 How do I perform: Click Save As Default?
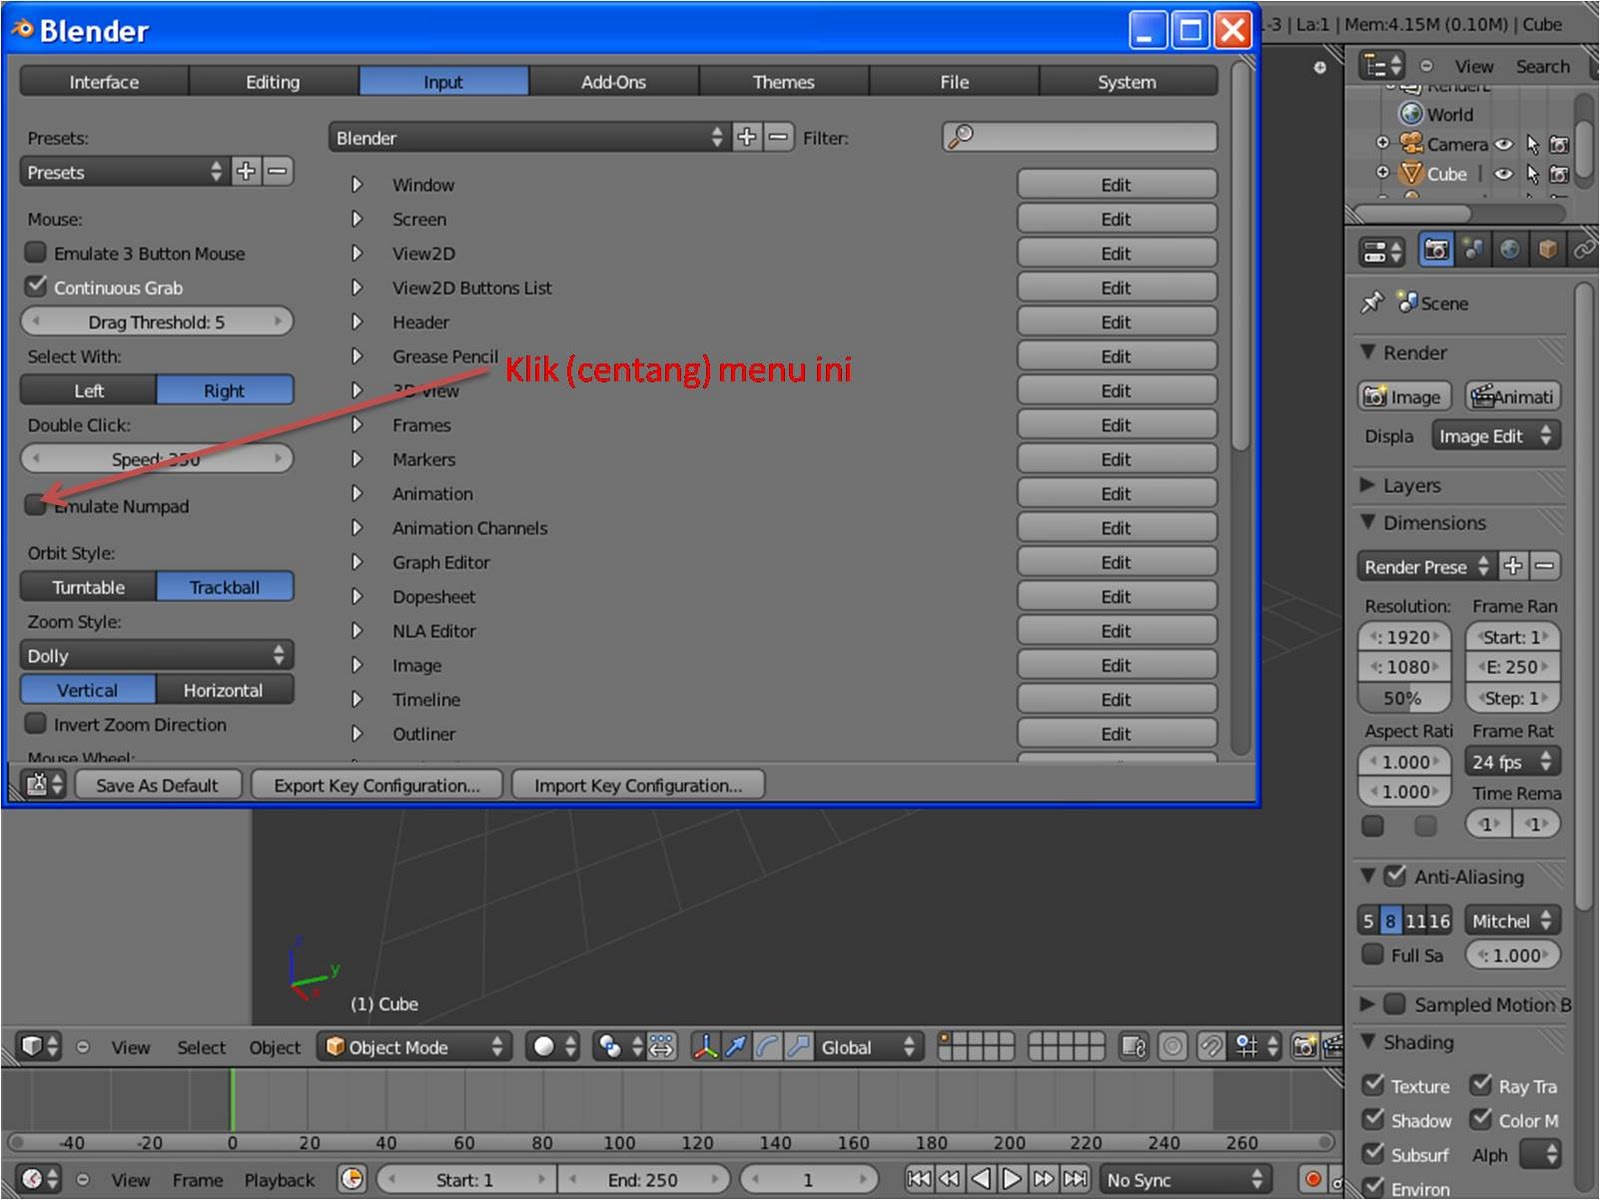coord(157,785)
